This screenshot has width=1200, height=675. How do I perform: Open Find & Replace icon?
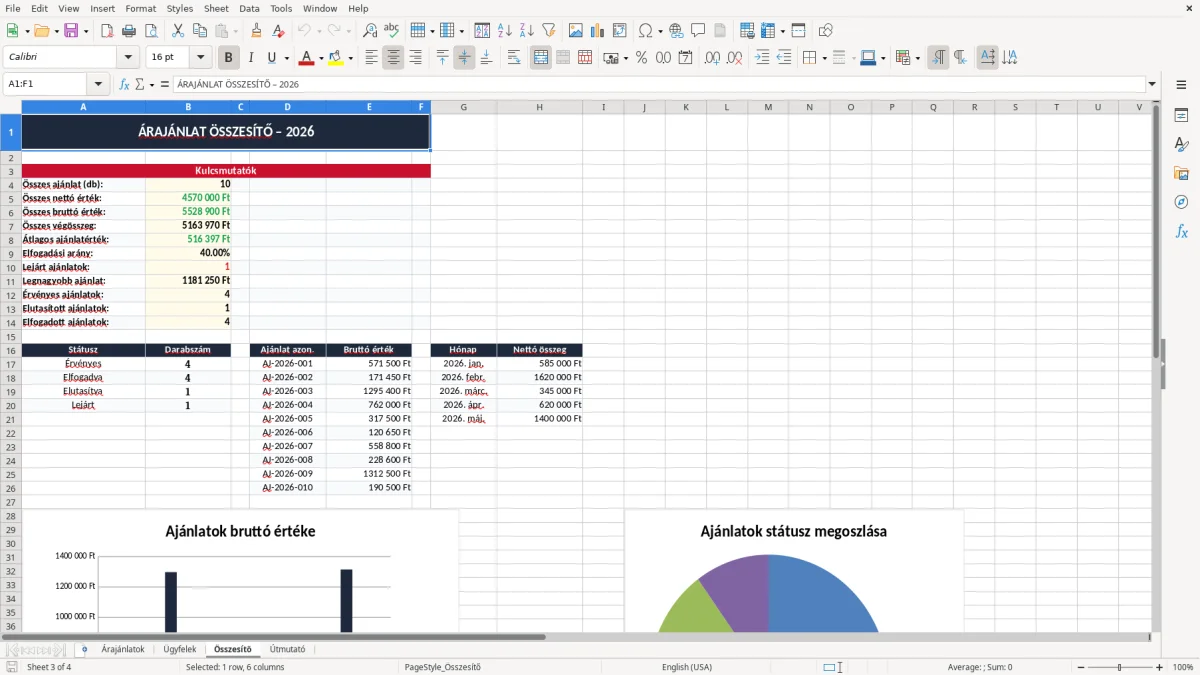[370, 31]
